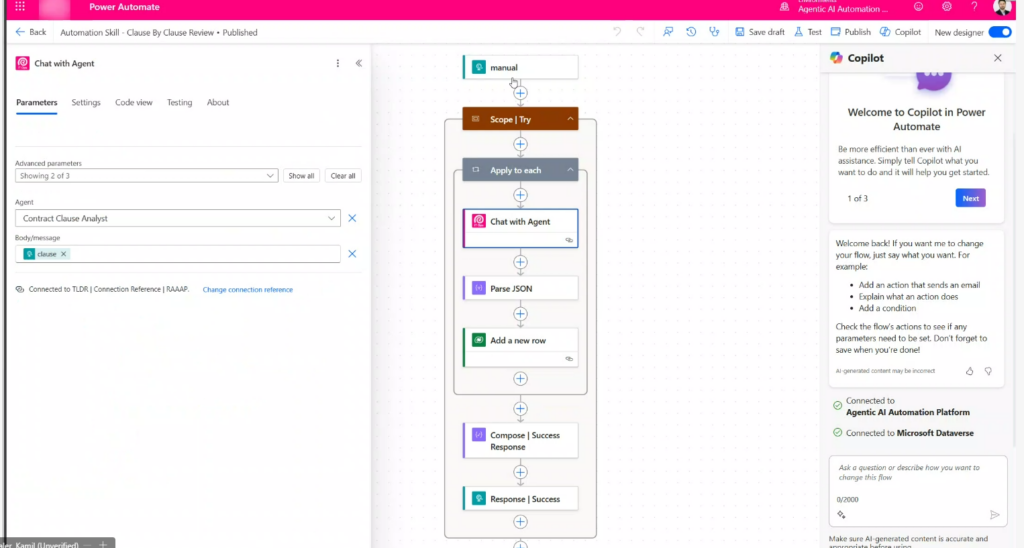Select the Response | Success action

520,499
